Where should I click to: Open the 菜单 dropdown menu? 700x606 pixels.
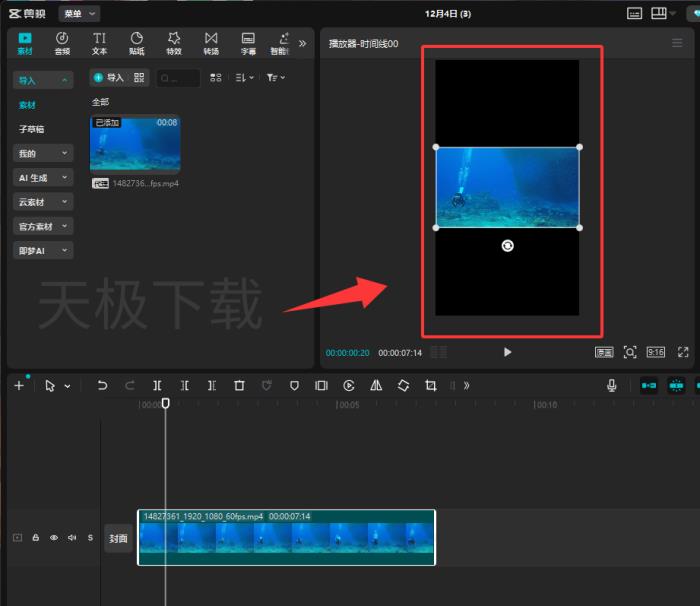pyautogui.click(x=79, y=13)
